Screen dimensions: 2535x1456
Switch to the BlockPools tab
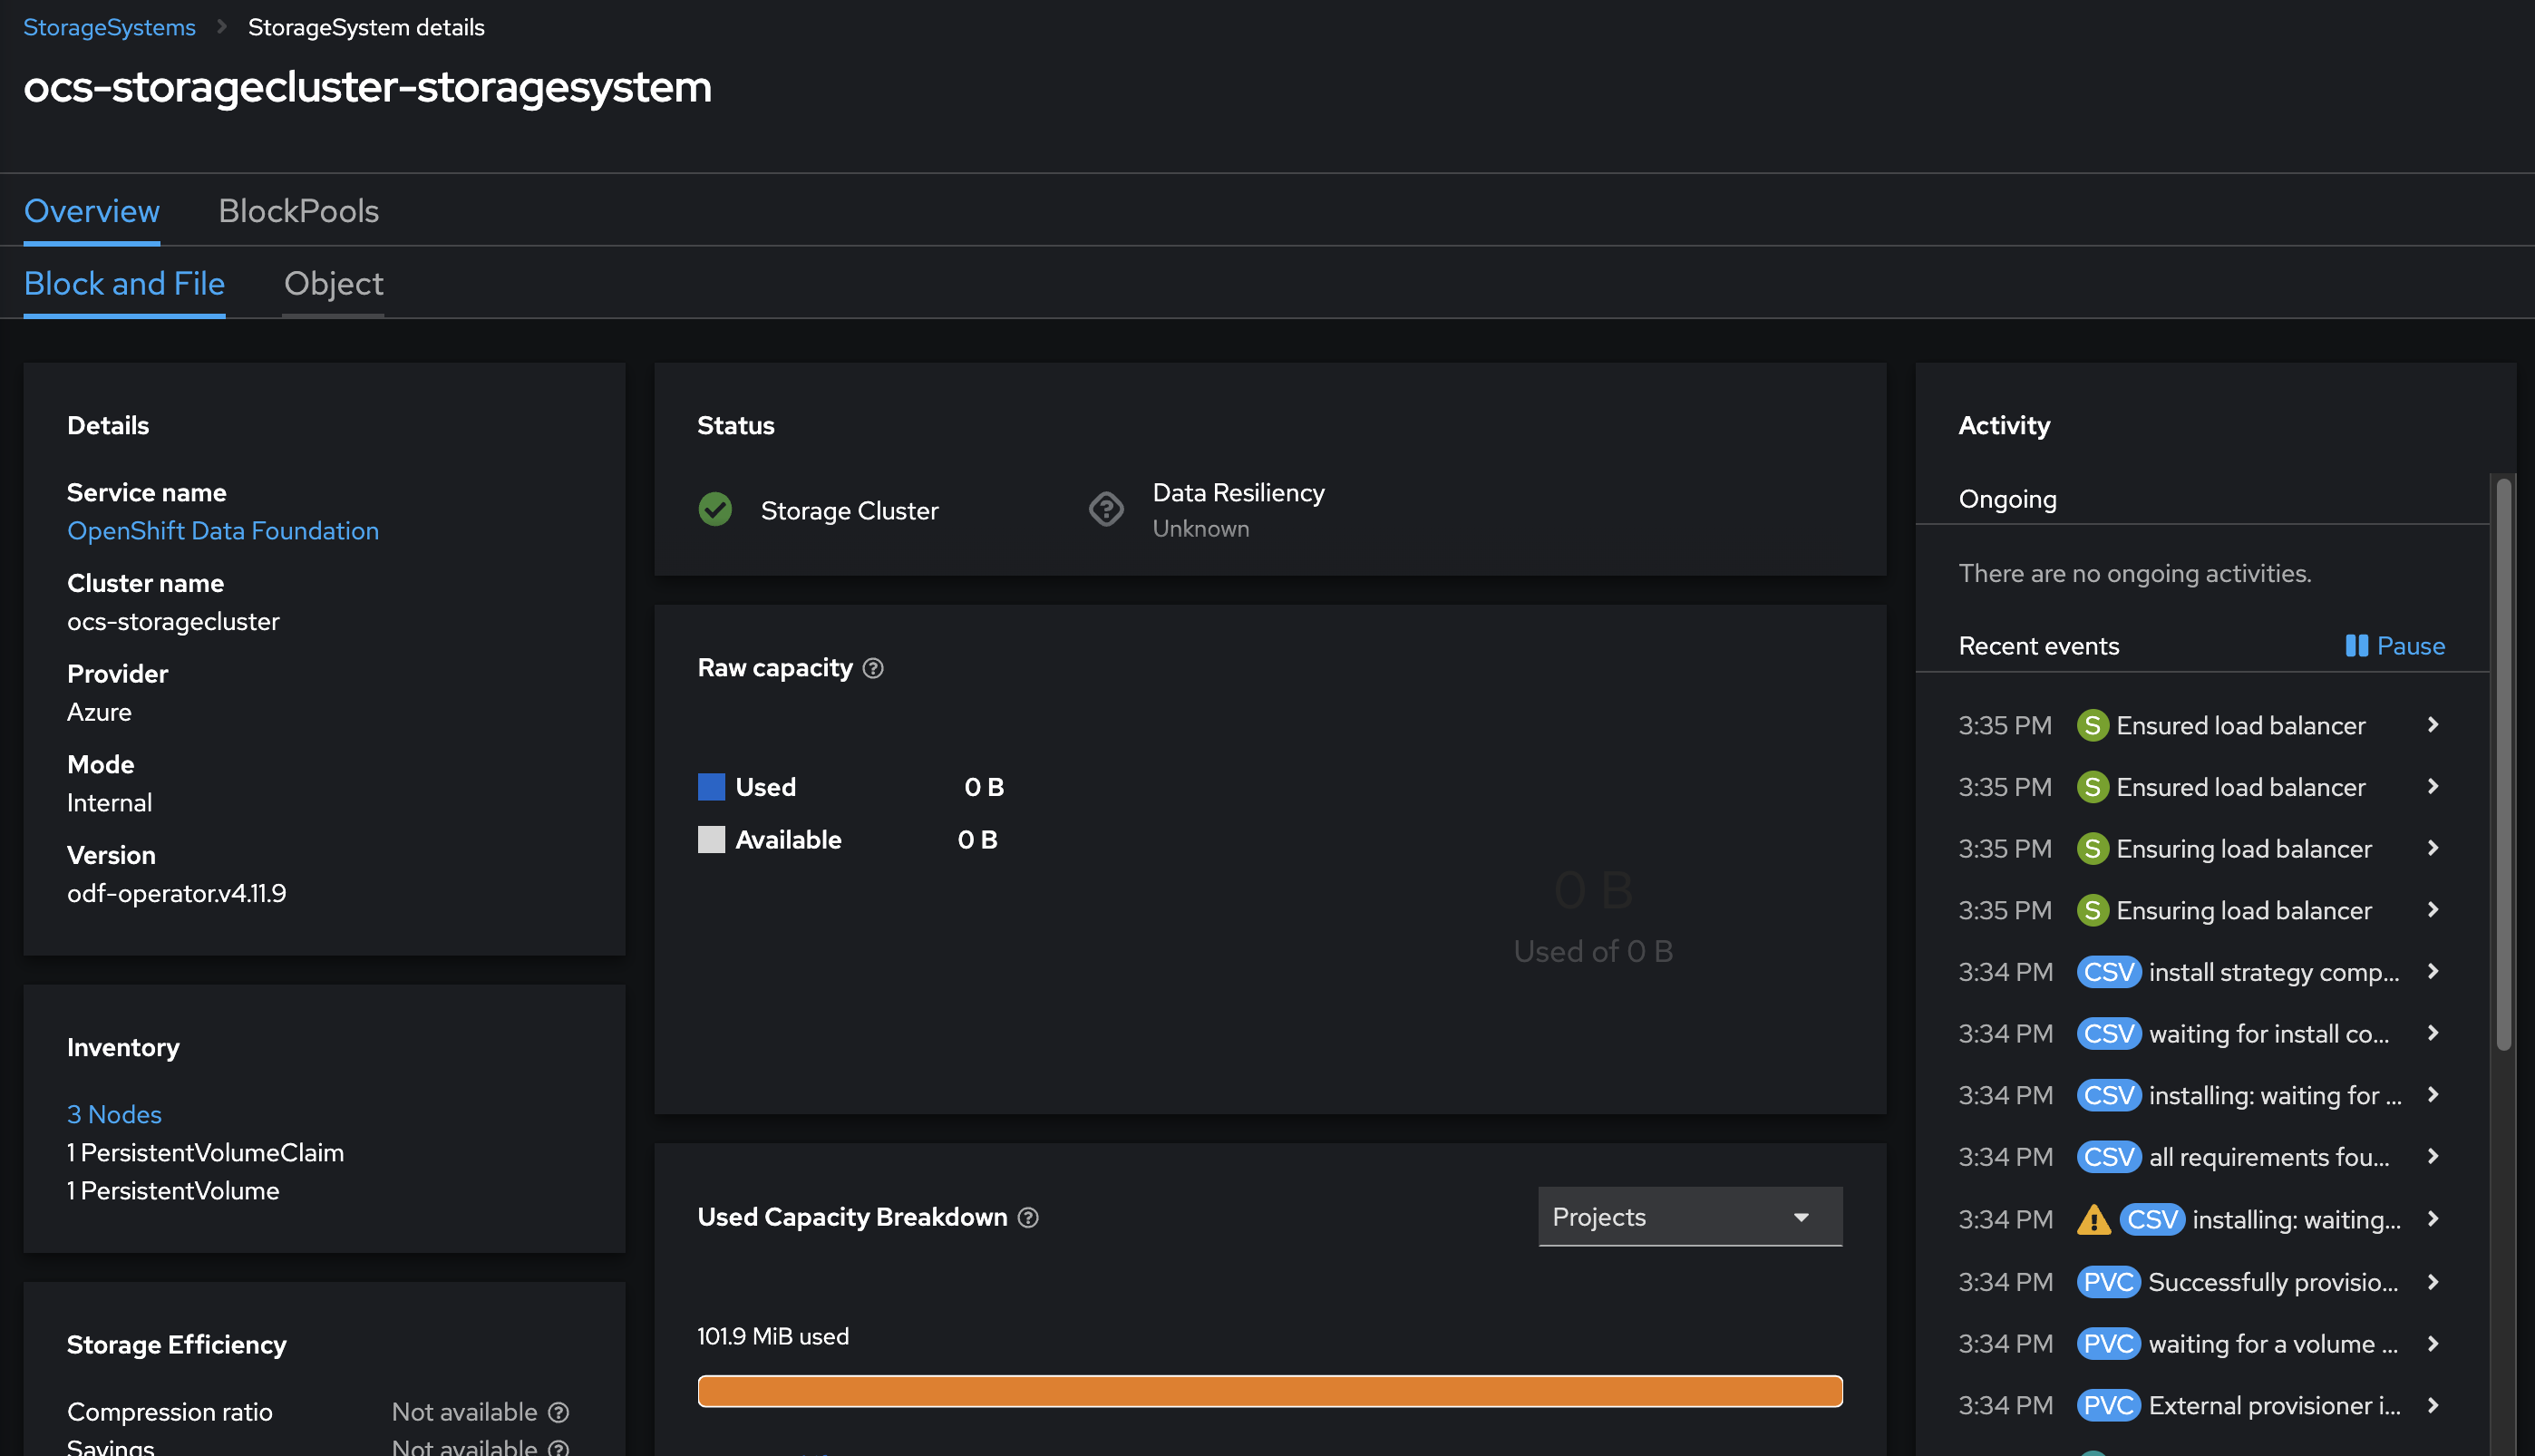point(297,208)
